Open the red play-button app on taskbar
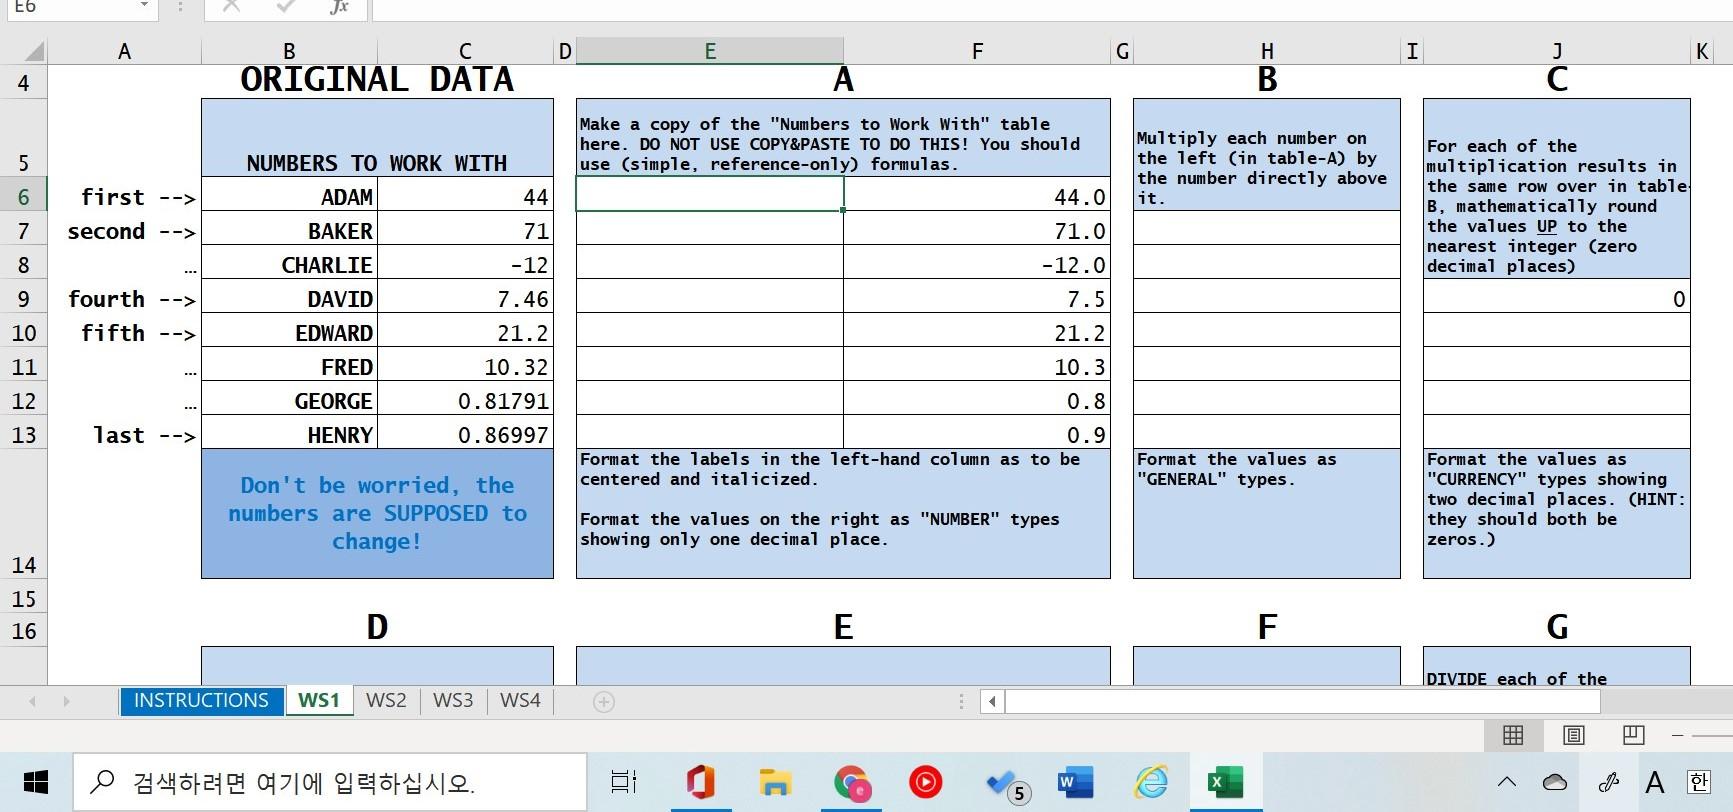Screen dimensions: 1733x812 coord(926,782)
